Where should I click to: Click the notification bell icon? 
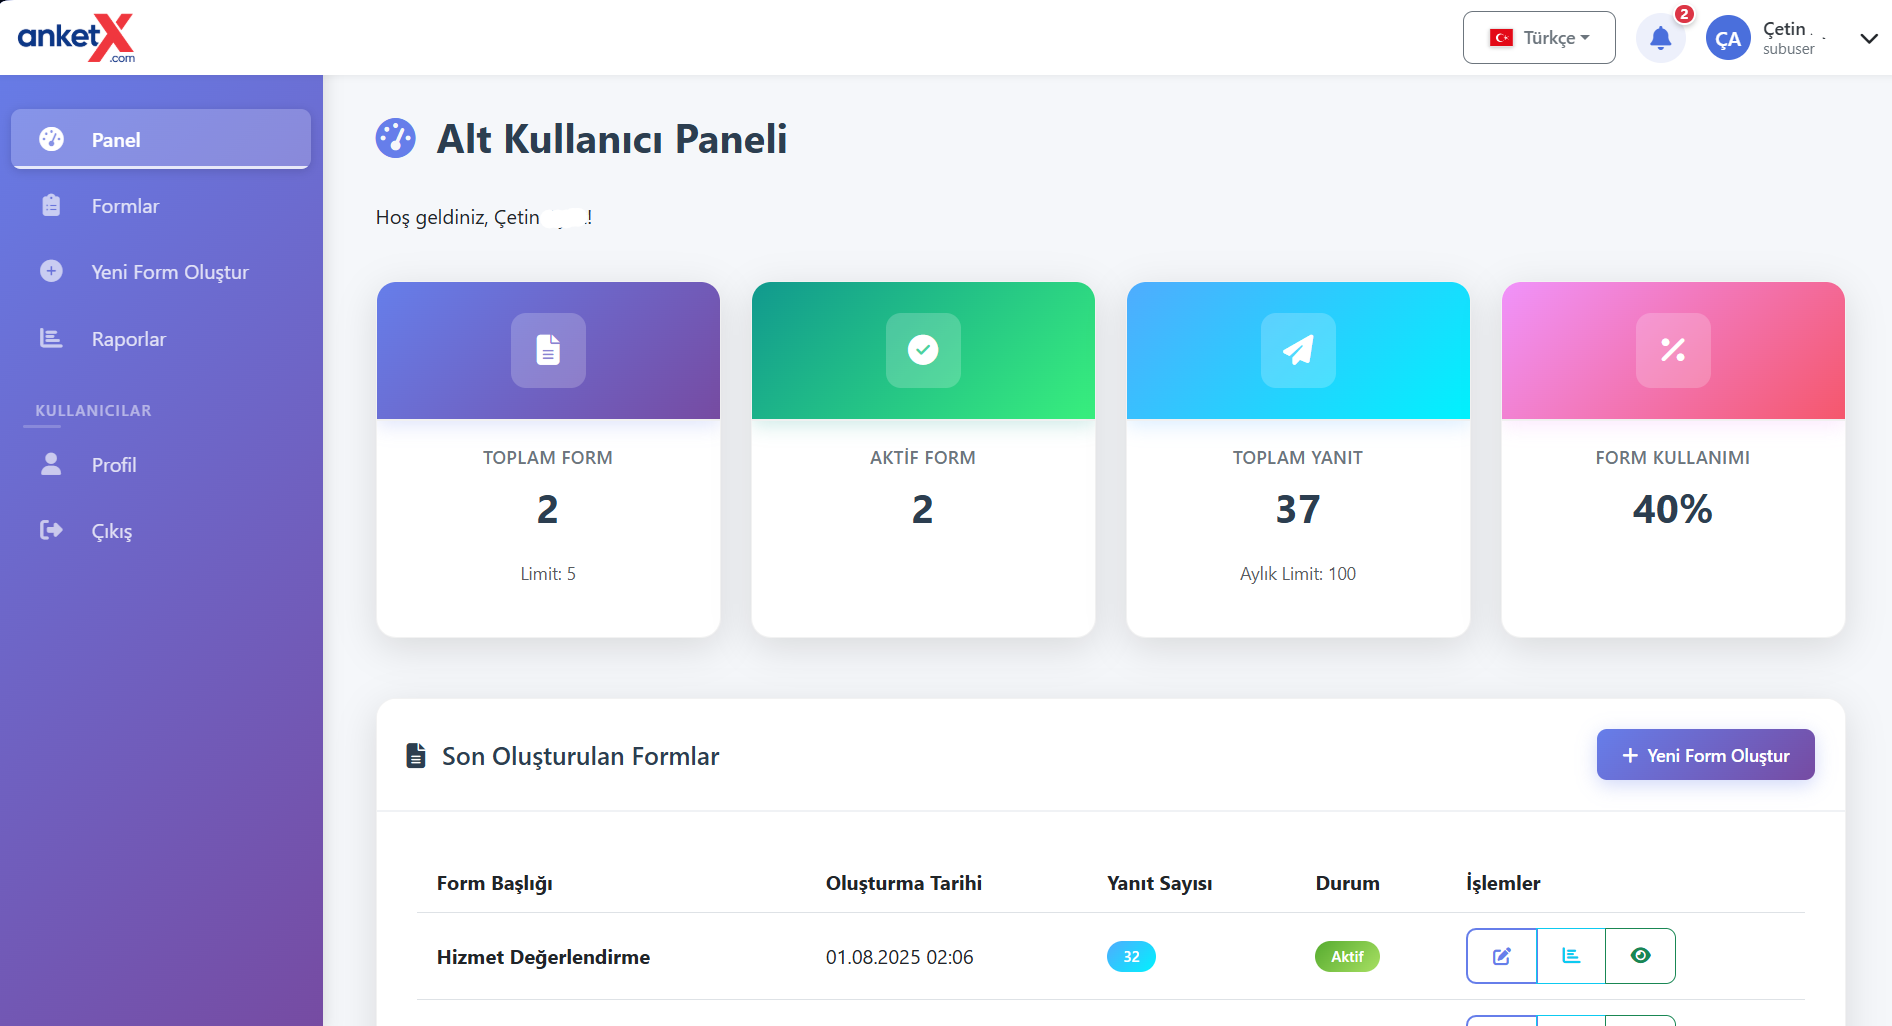tap(1660, 39)
